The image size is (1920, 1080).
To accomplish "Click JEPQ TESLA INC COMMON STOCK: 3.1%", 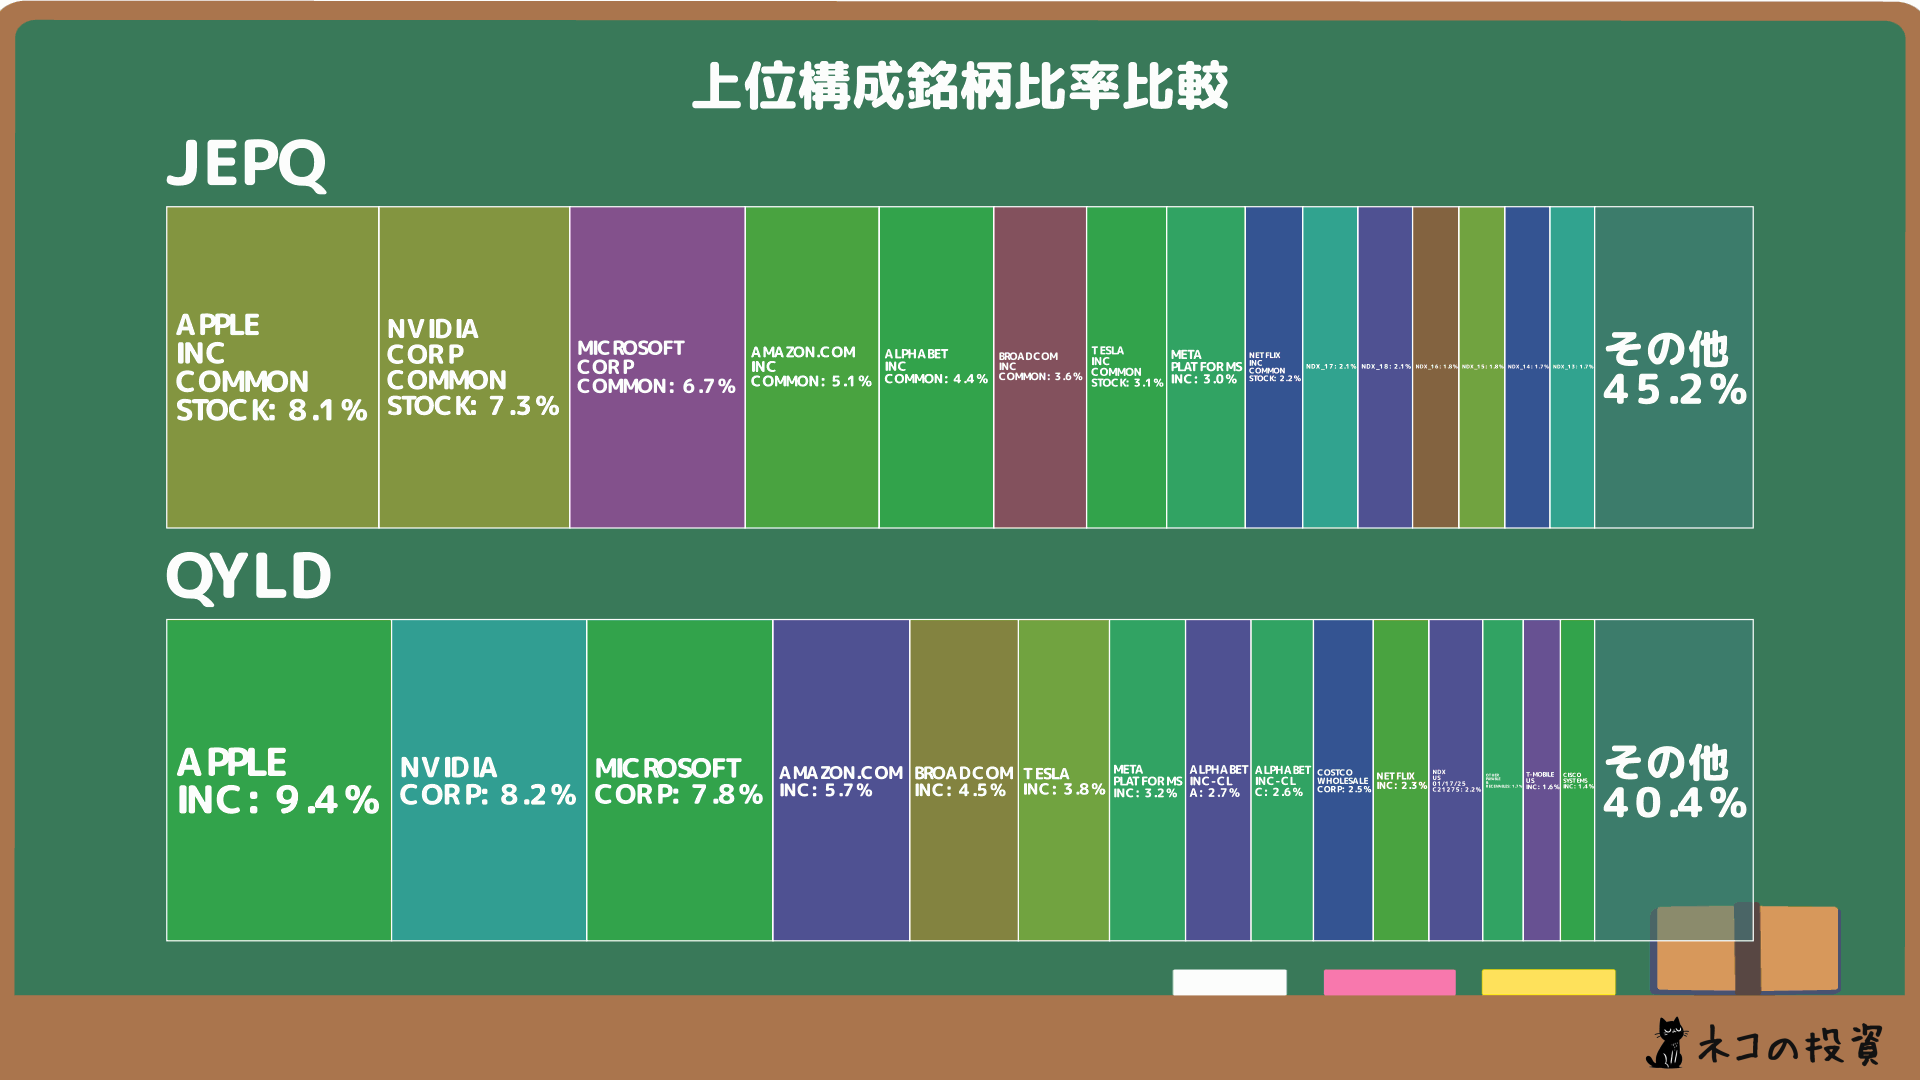I will pos(1126,367).
